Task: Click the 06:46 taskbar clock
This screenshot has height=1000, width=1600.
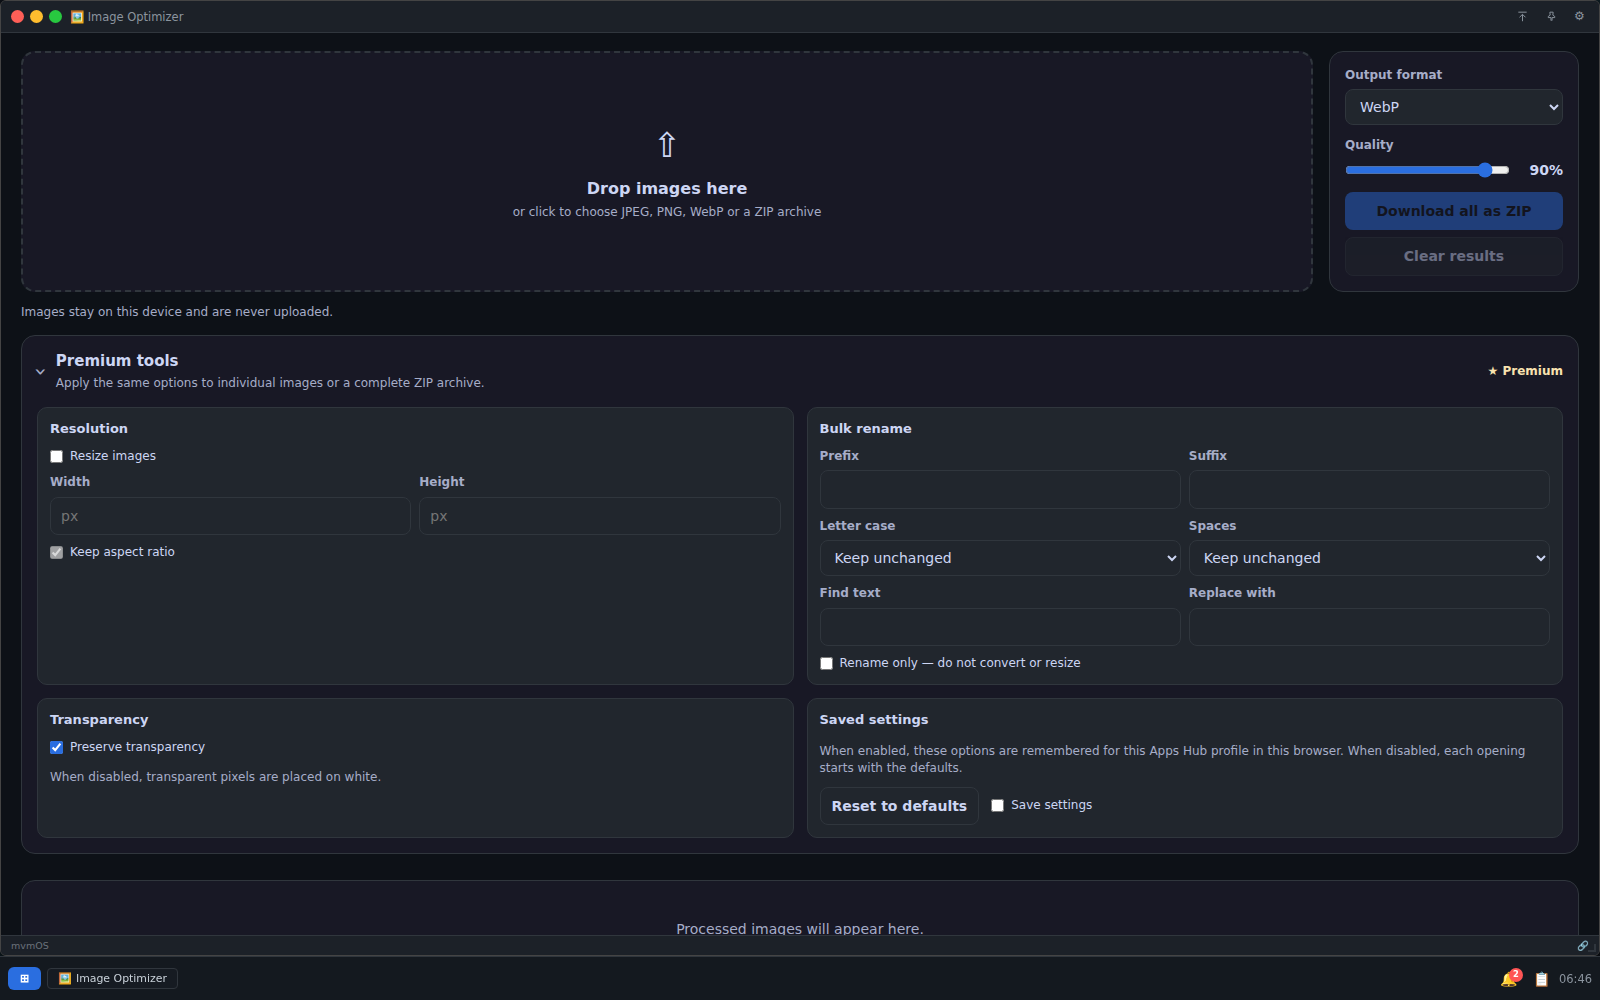Action: (1575, 979)
